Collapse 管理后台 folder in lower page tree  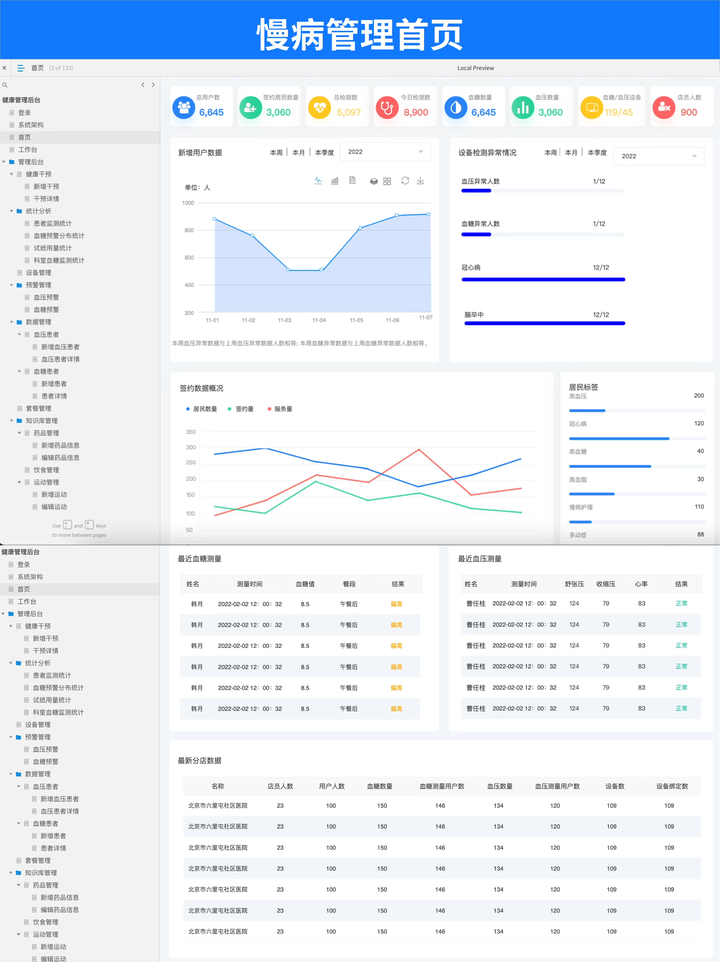[4, 614]
